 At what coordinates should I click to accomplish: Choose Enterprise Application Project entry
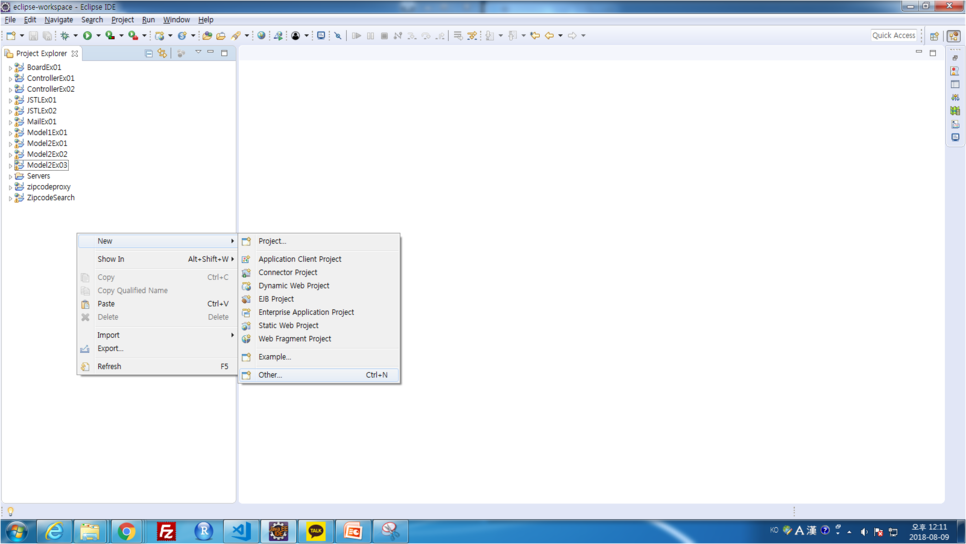coord(319,312)
